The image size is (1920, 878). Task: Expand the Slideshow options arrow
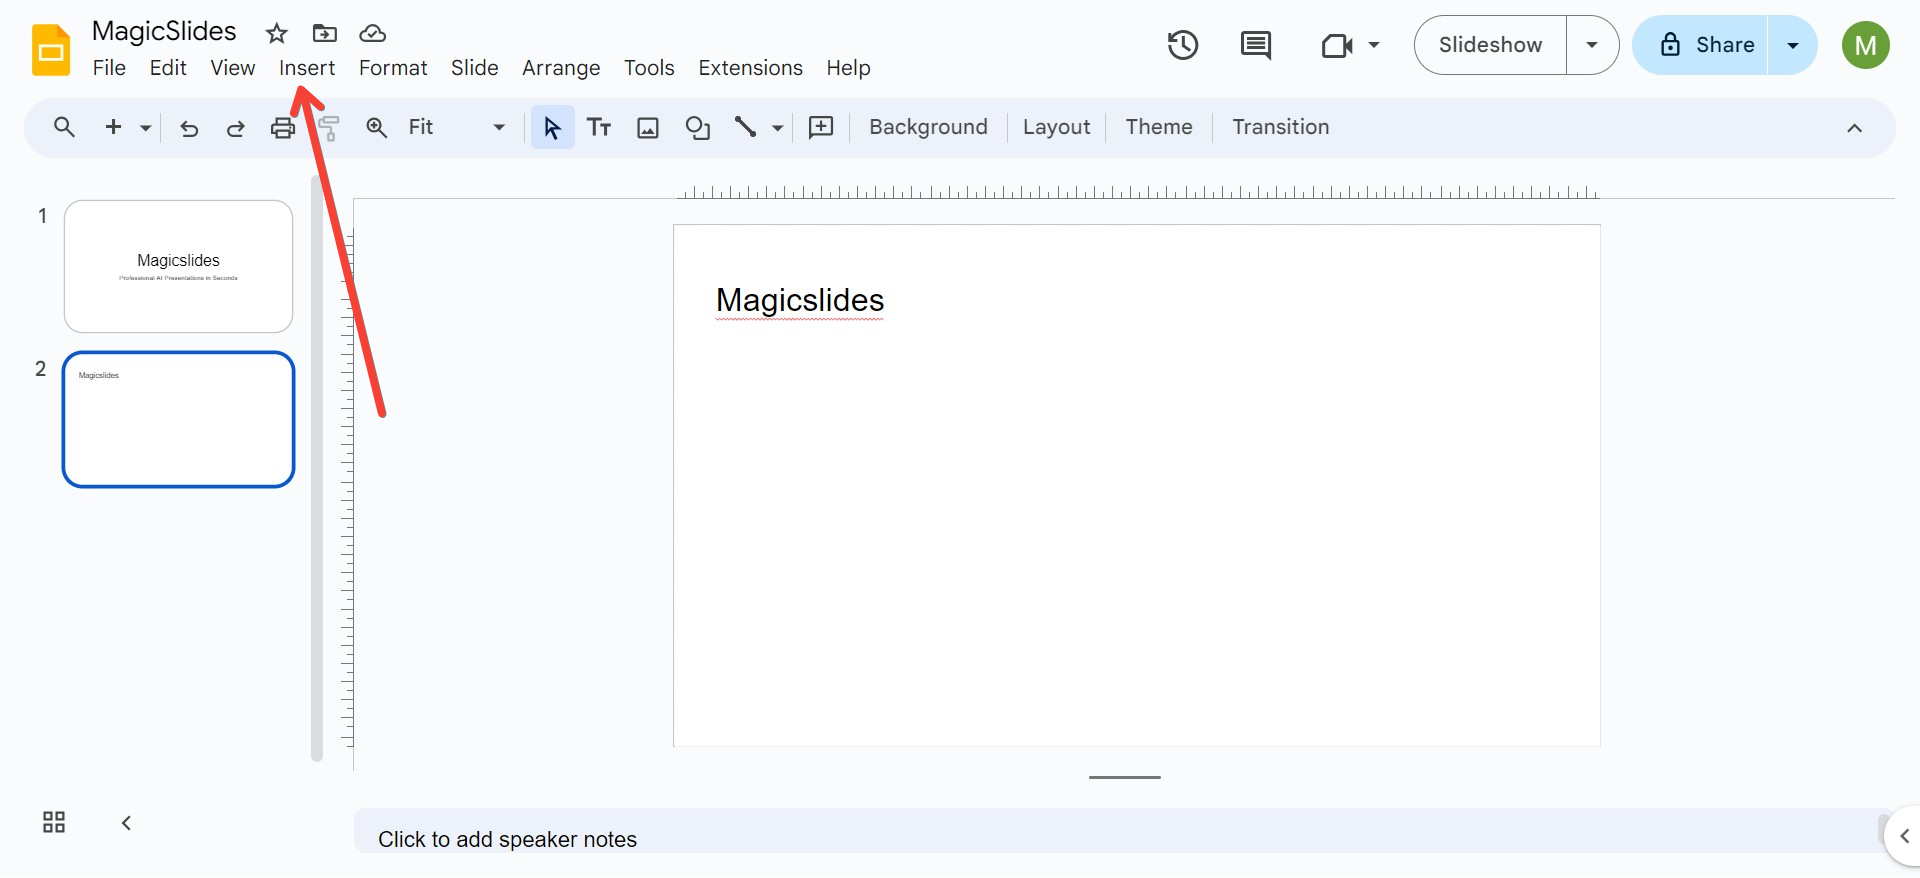pyautogui.click(x=1592, y=45)
